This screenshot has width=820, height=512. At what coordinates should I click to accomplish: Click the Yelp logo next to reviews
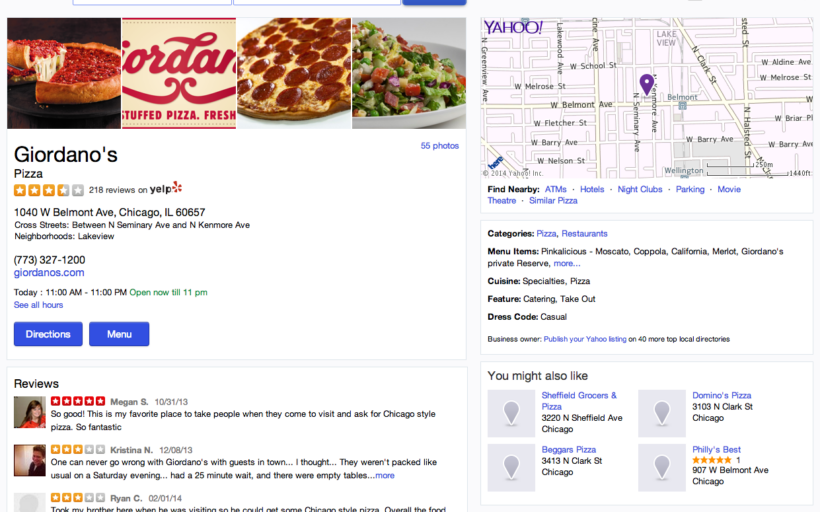(166, 188)
